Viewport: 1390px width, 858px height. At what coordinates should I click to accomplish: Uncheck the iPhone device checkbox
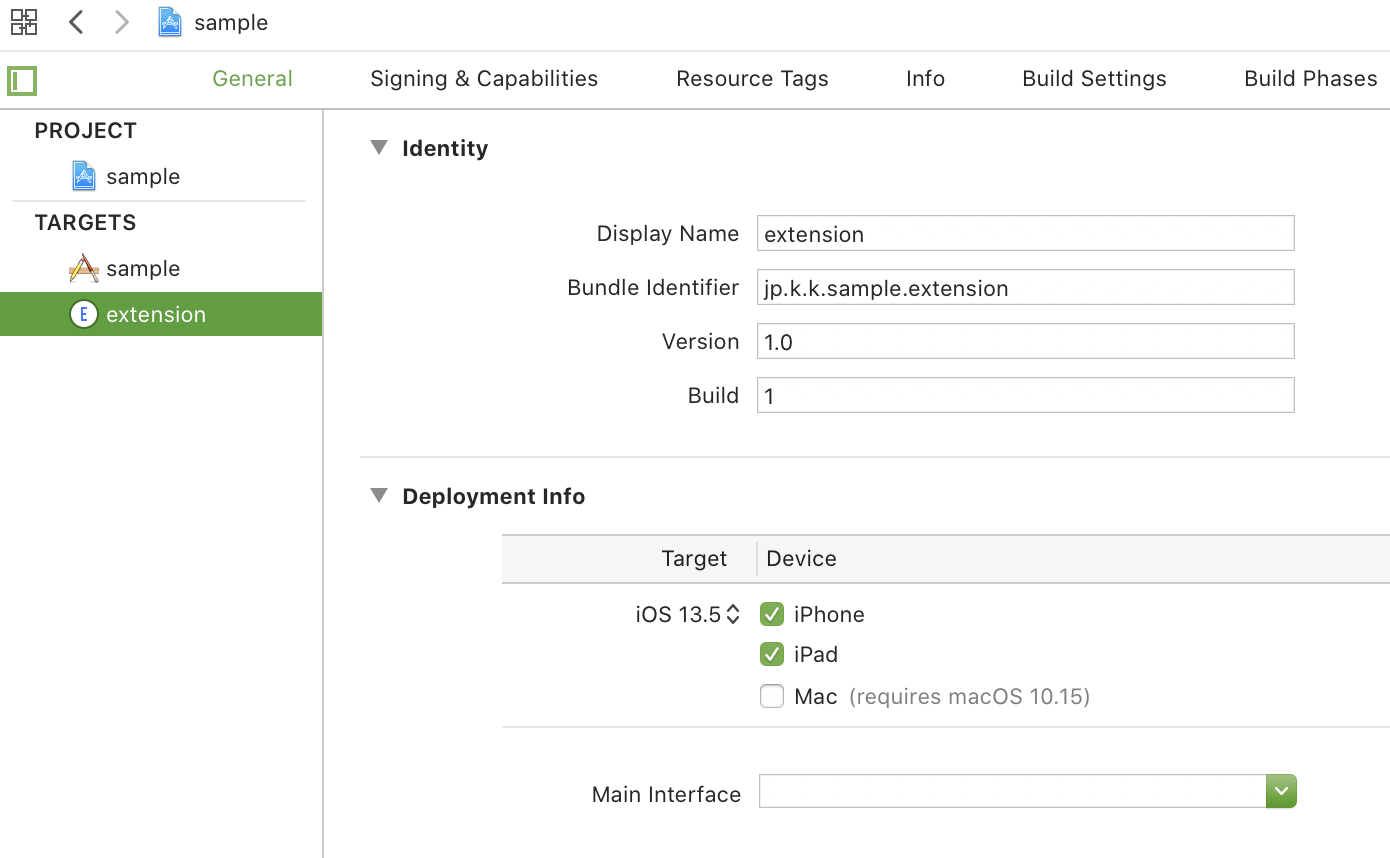coord(772,614)
